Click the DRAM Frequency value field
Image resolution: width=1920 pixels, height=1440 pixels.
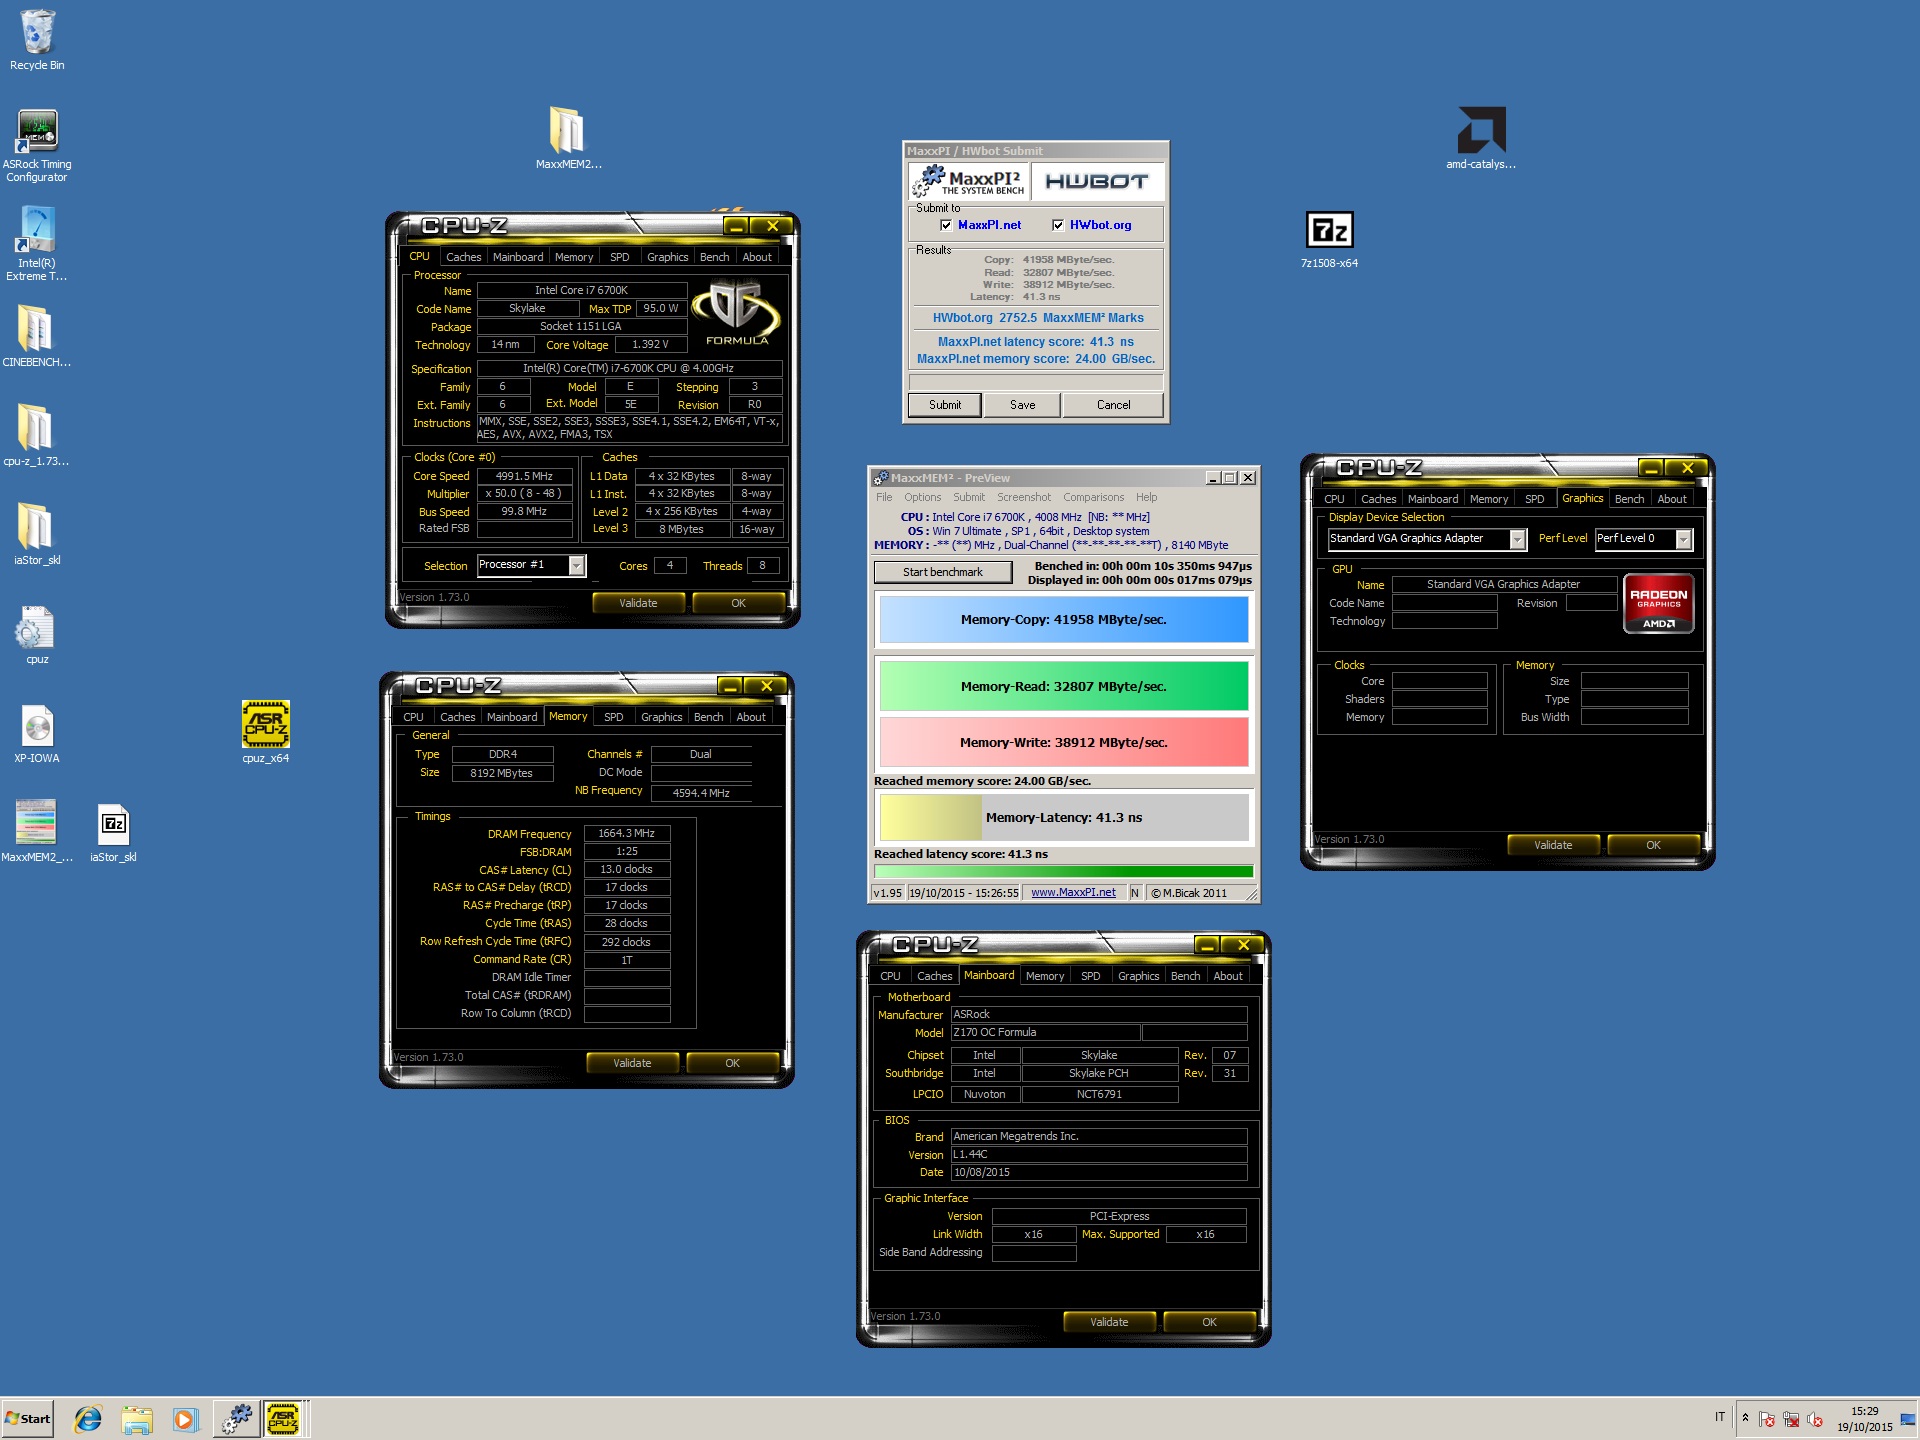click(x=626, y=833)
